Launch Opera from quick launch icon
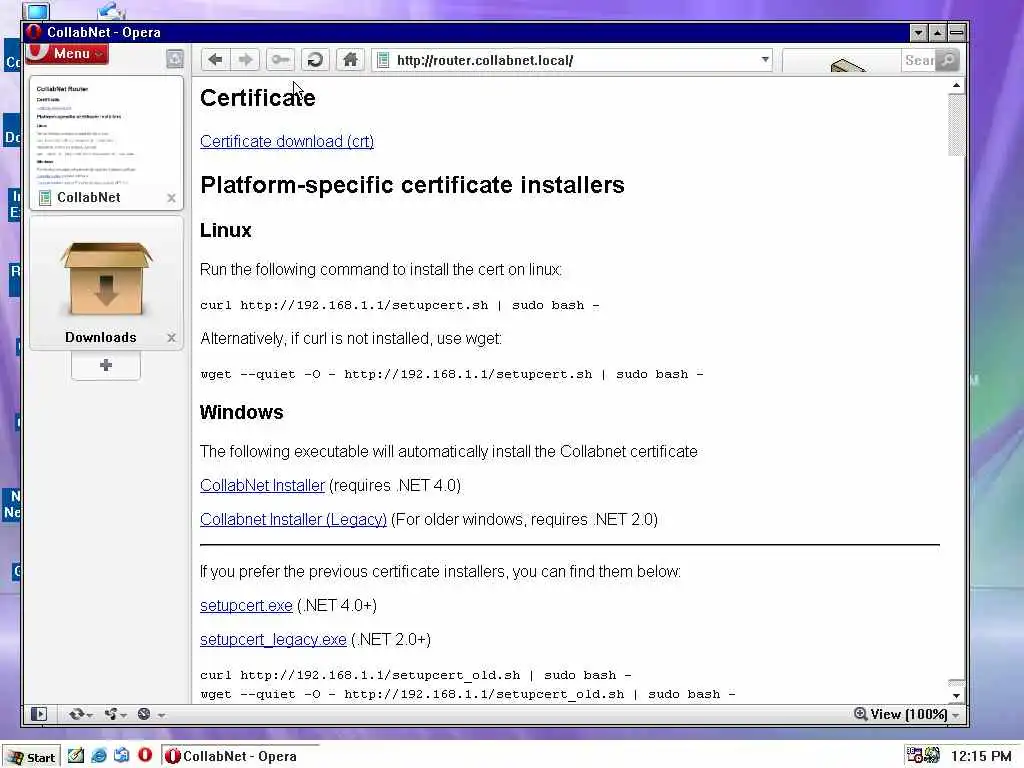 coord(145,756)
